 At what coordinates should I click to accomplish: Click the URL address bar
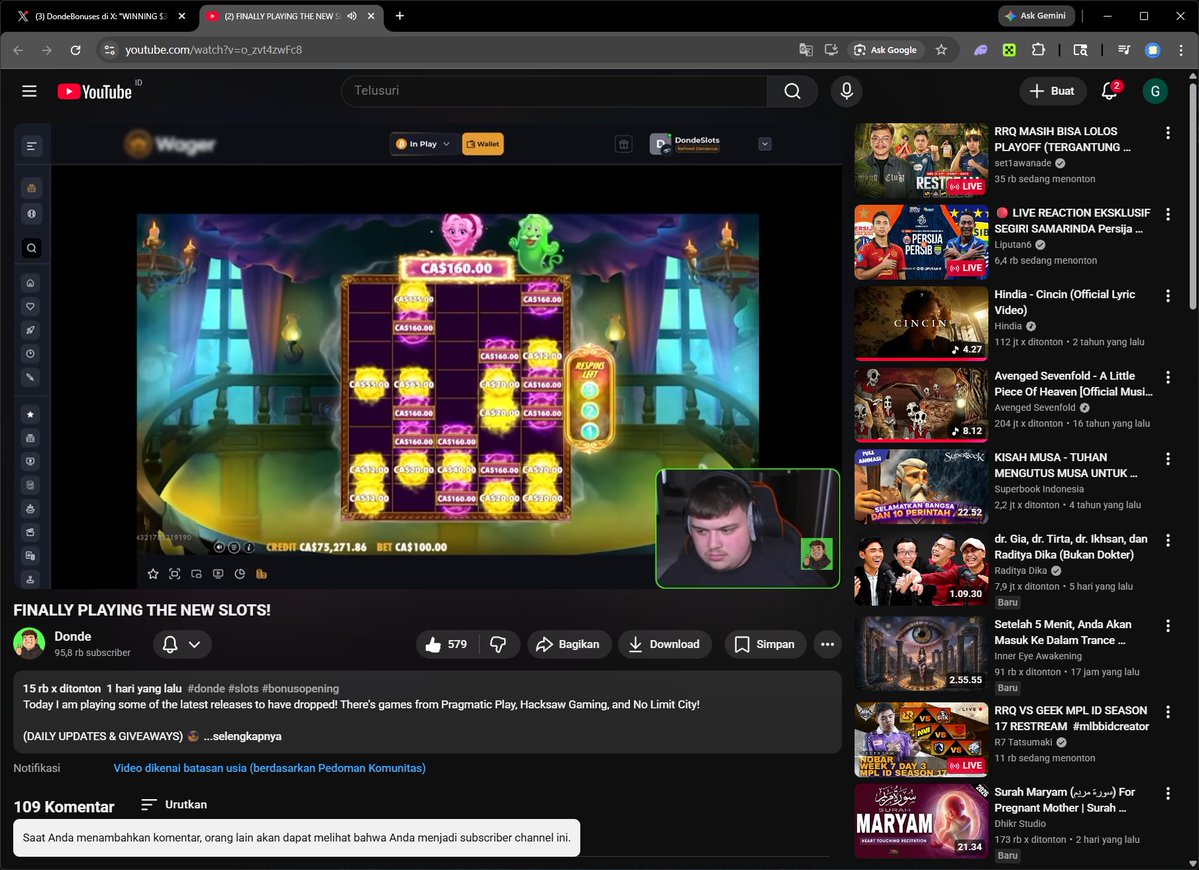[451, 50]
